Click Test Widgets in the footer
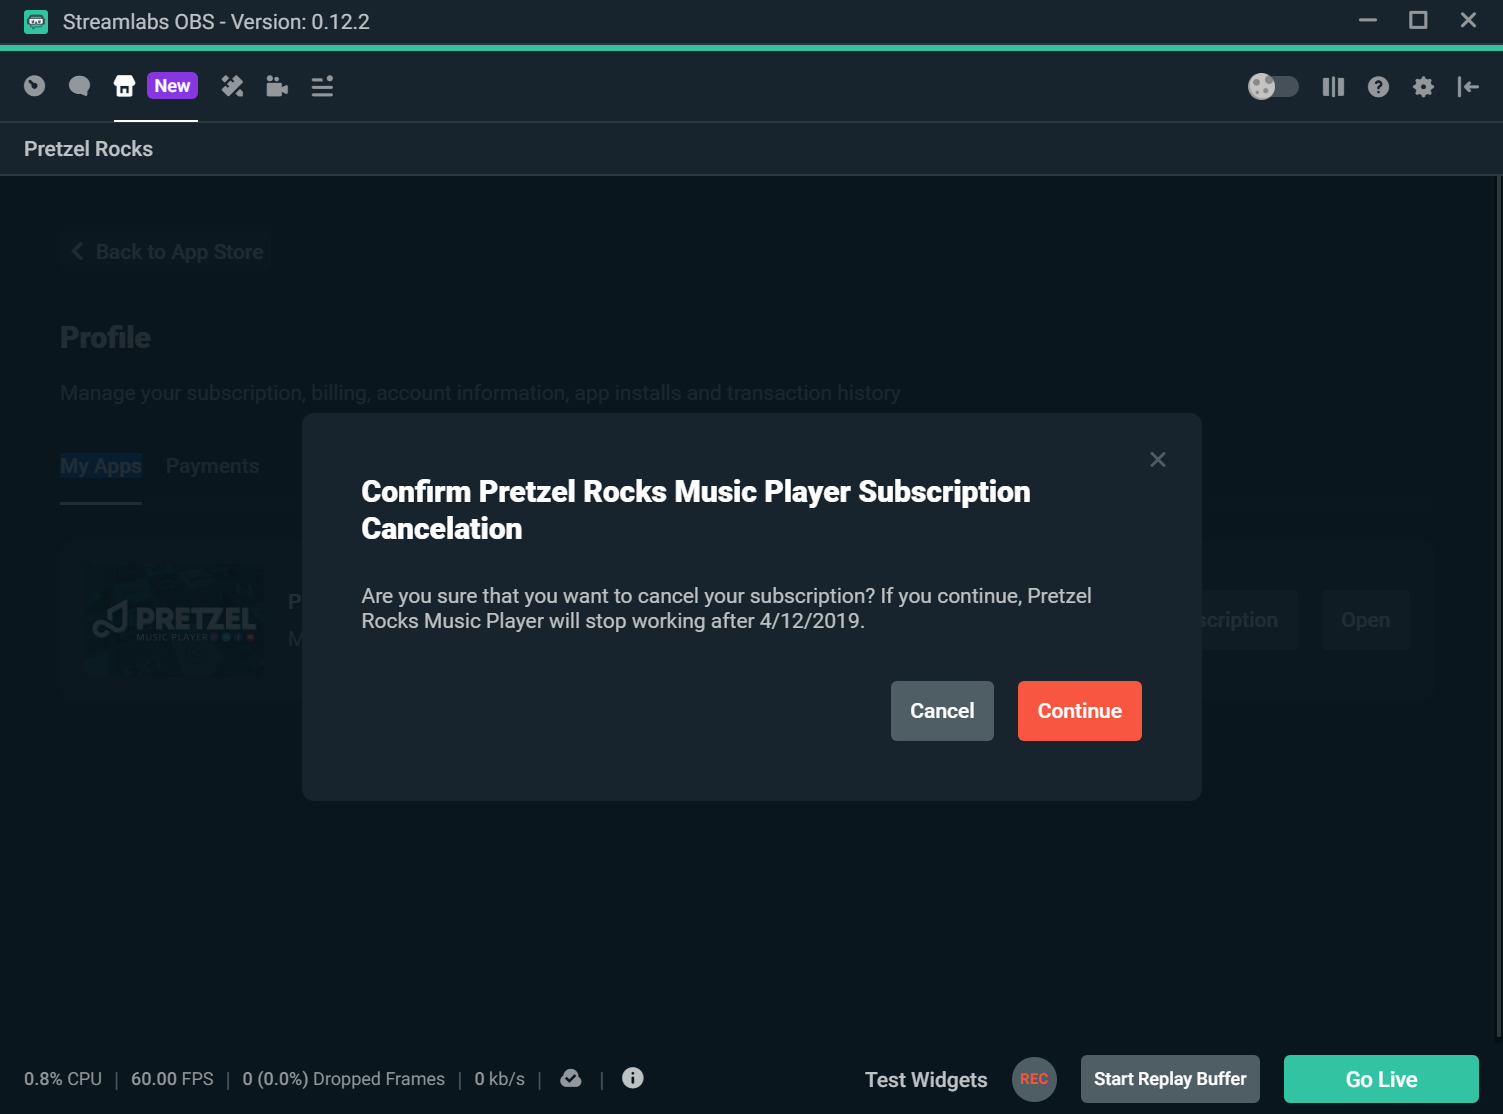The width and height of the screenshot is (1503, 1114). 926,1080
